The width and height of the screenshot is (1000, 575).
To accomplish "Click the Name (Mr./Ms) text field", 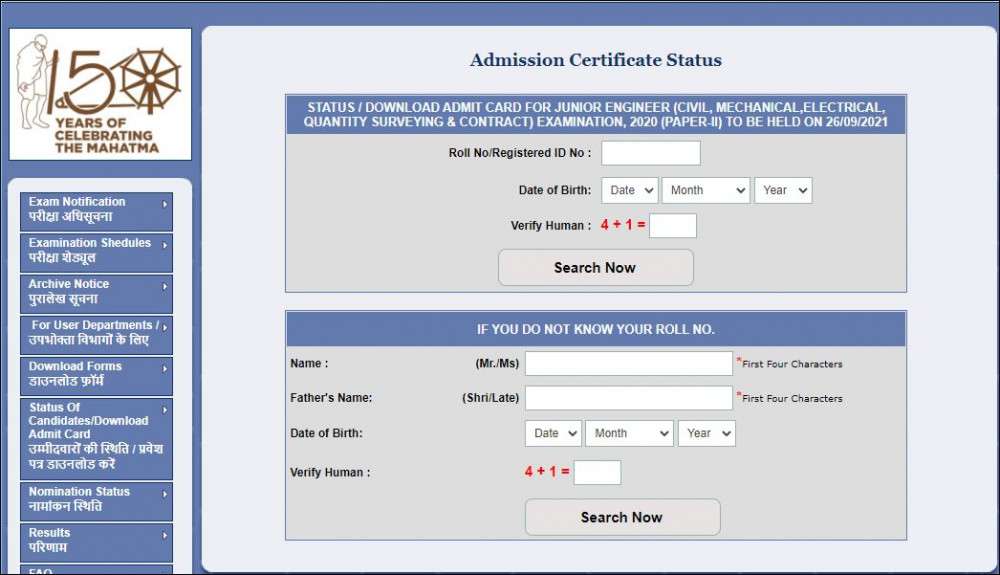I will pyautogui.click(x=628, y=363).
